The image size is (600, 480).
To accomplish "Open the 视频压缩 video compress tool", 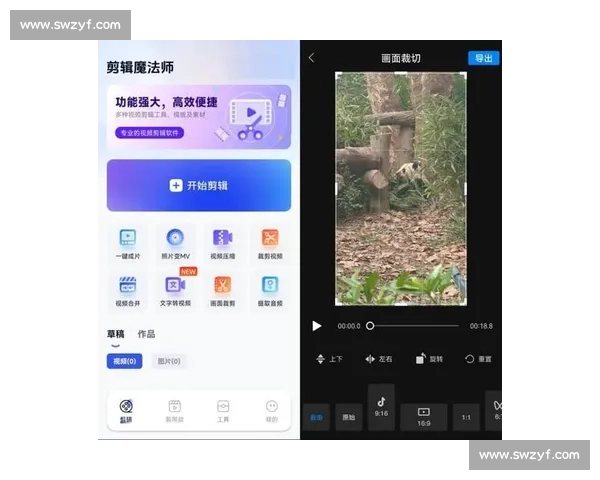I will 222,241.
